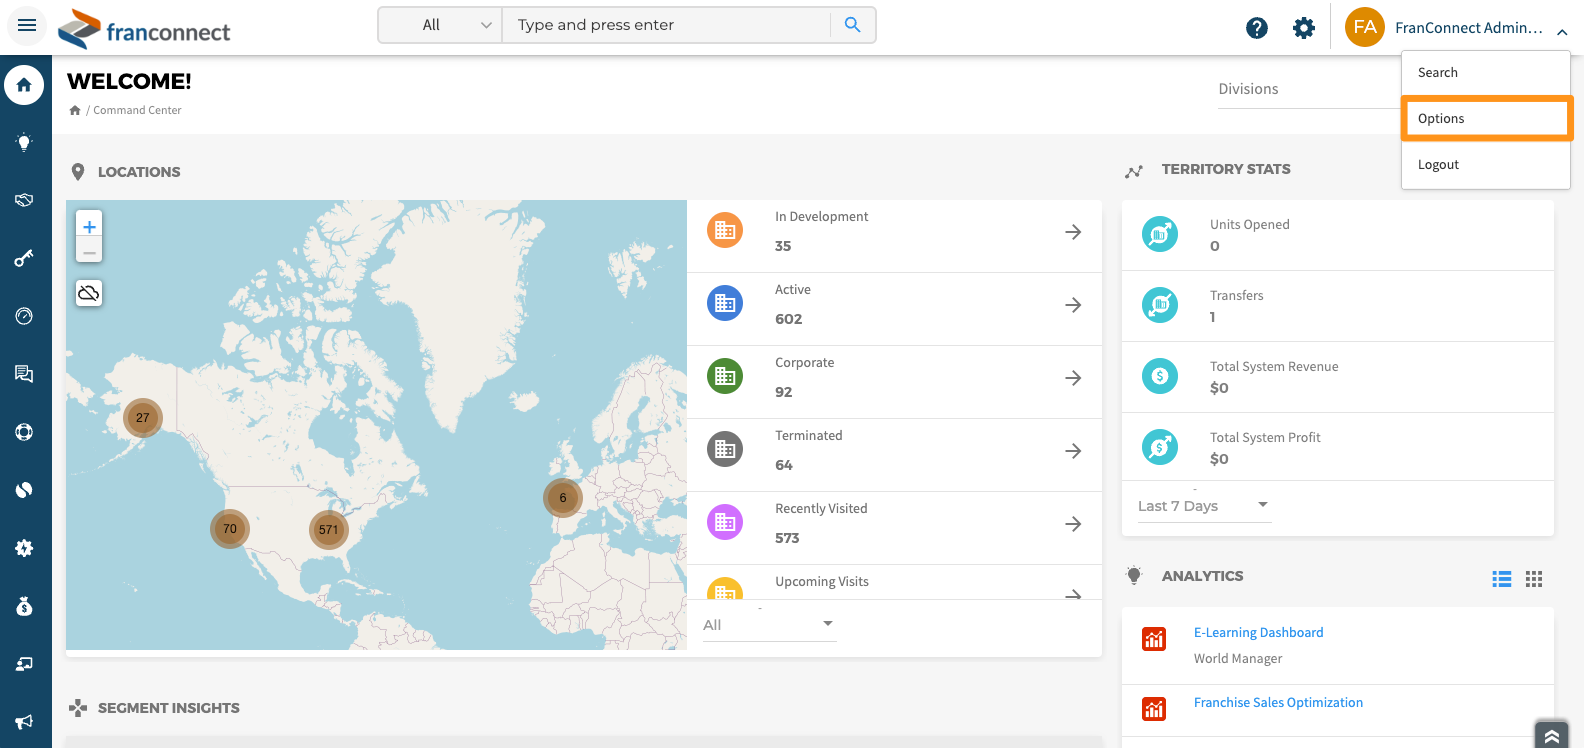Click the handshake icon in sidebar
This screenshot has width=1584, height=748.
24,200
